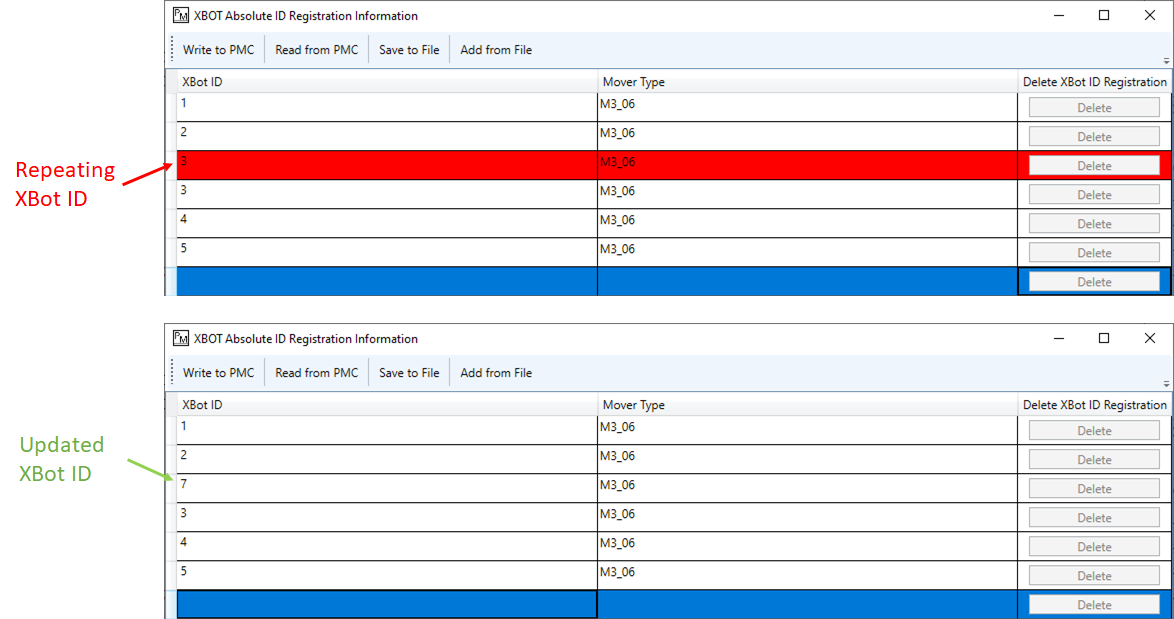This screenshot has height=619, width=1174.
Task: Click XBot ID column header in top window
Action: [x=386, y=82]
